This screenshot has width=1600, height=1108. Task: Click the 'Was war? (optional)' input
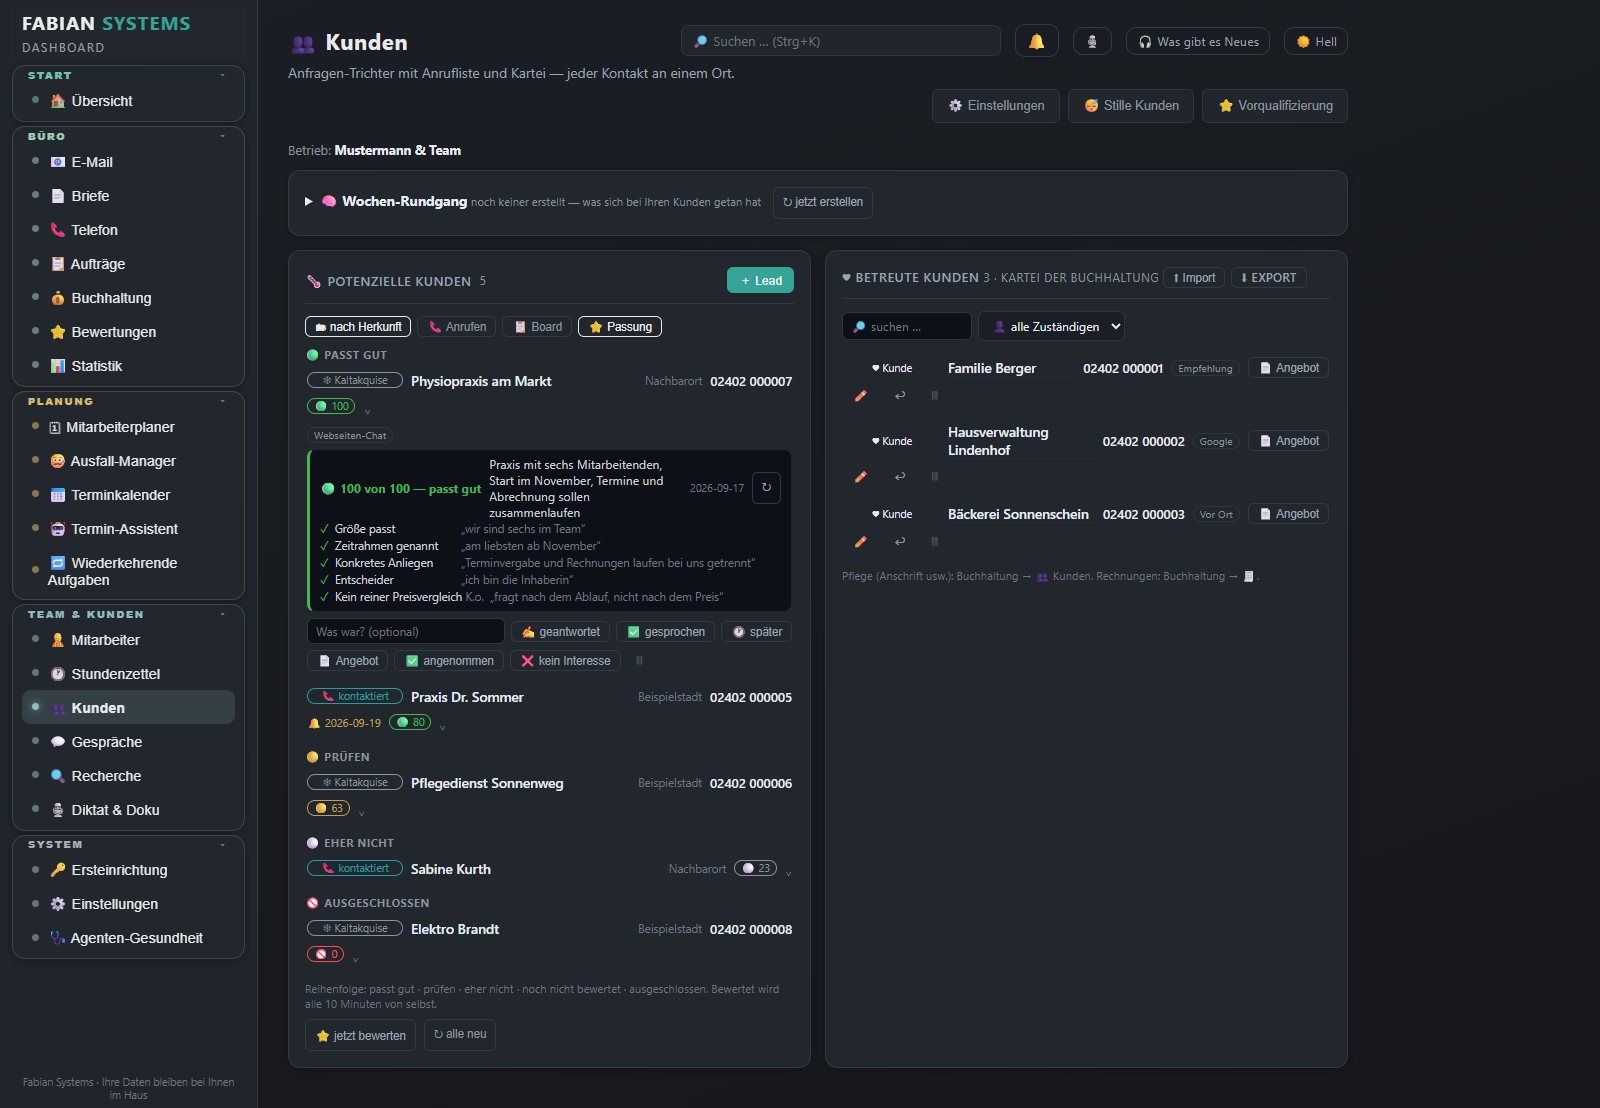405,632
